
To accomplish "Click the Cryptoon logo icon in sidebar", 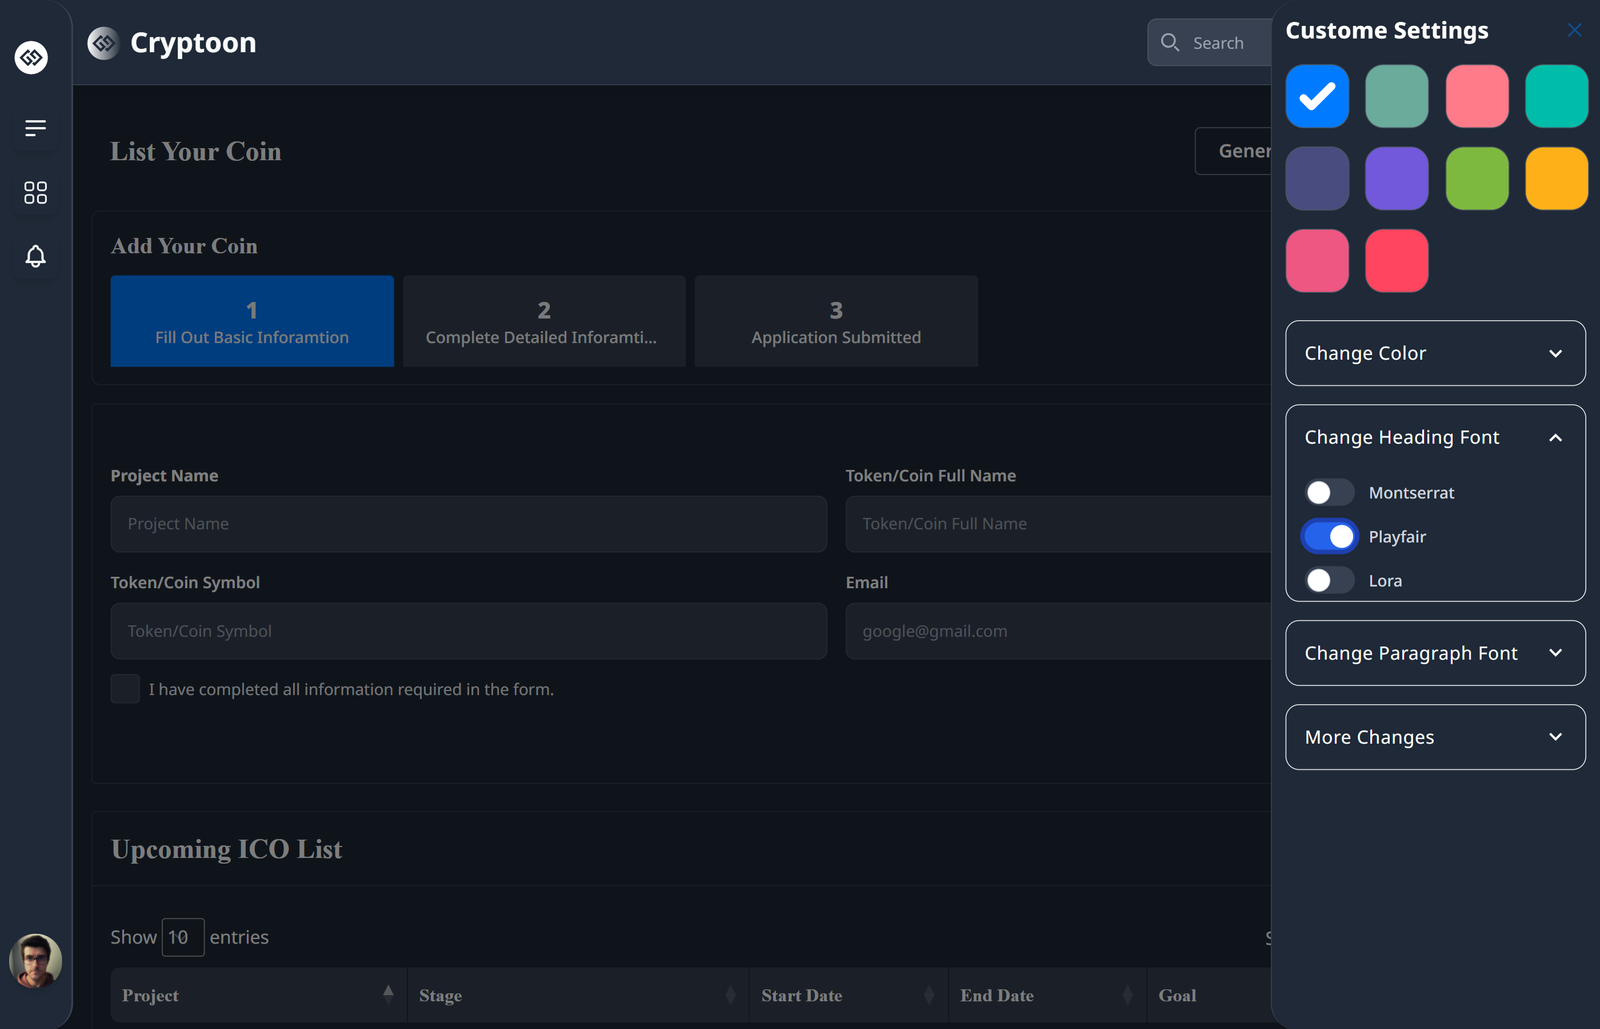I will point(31,58).
